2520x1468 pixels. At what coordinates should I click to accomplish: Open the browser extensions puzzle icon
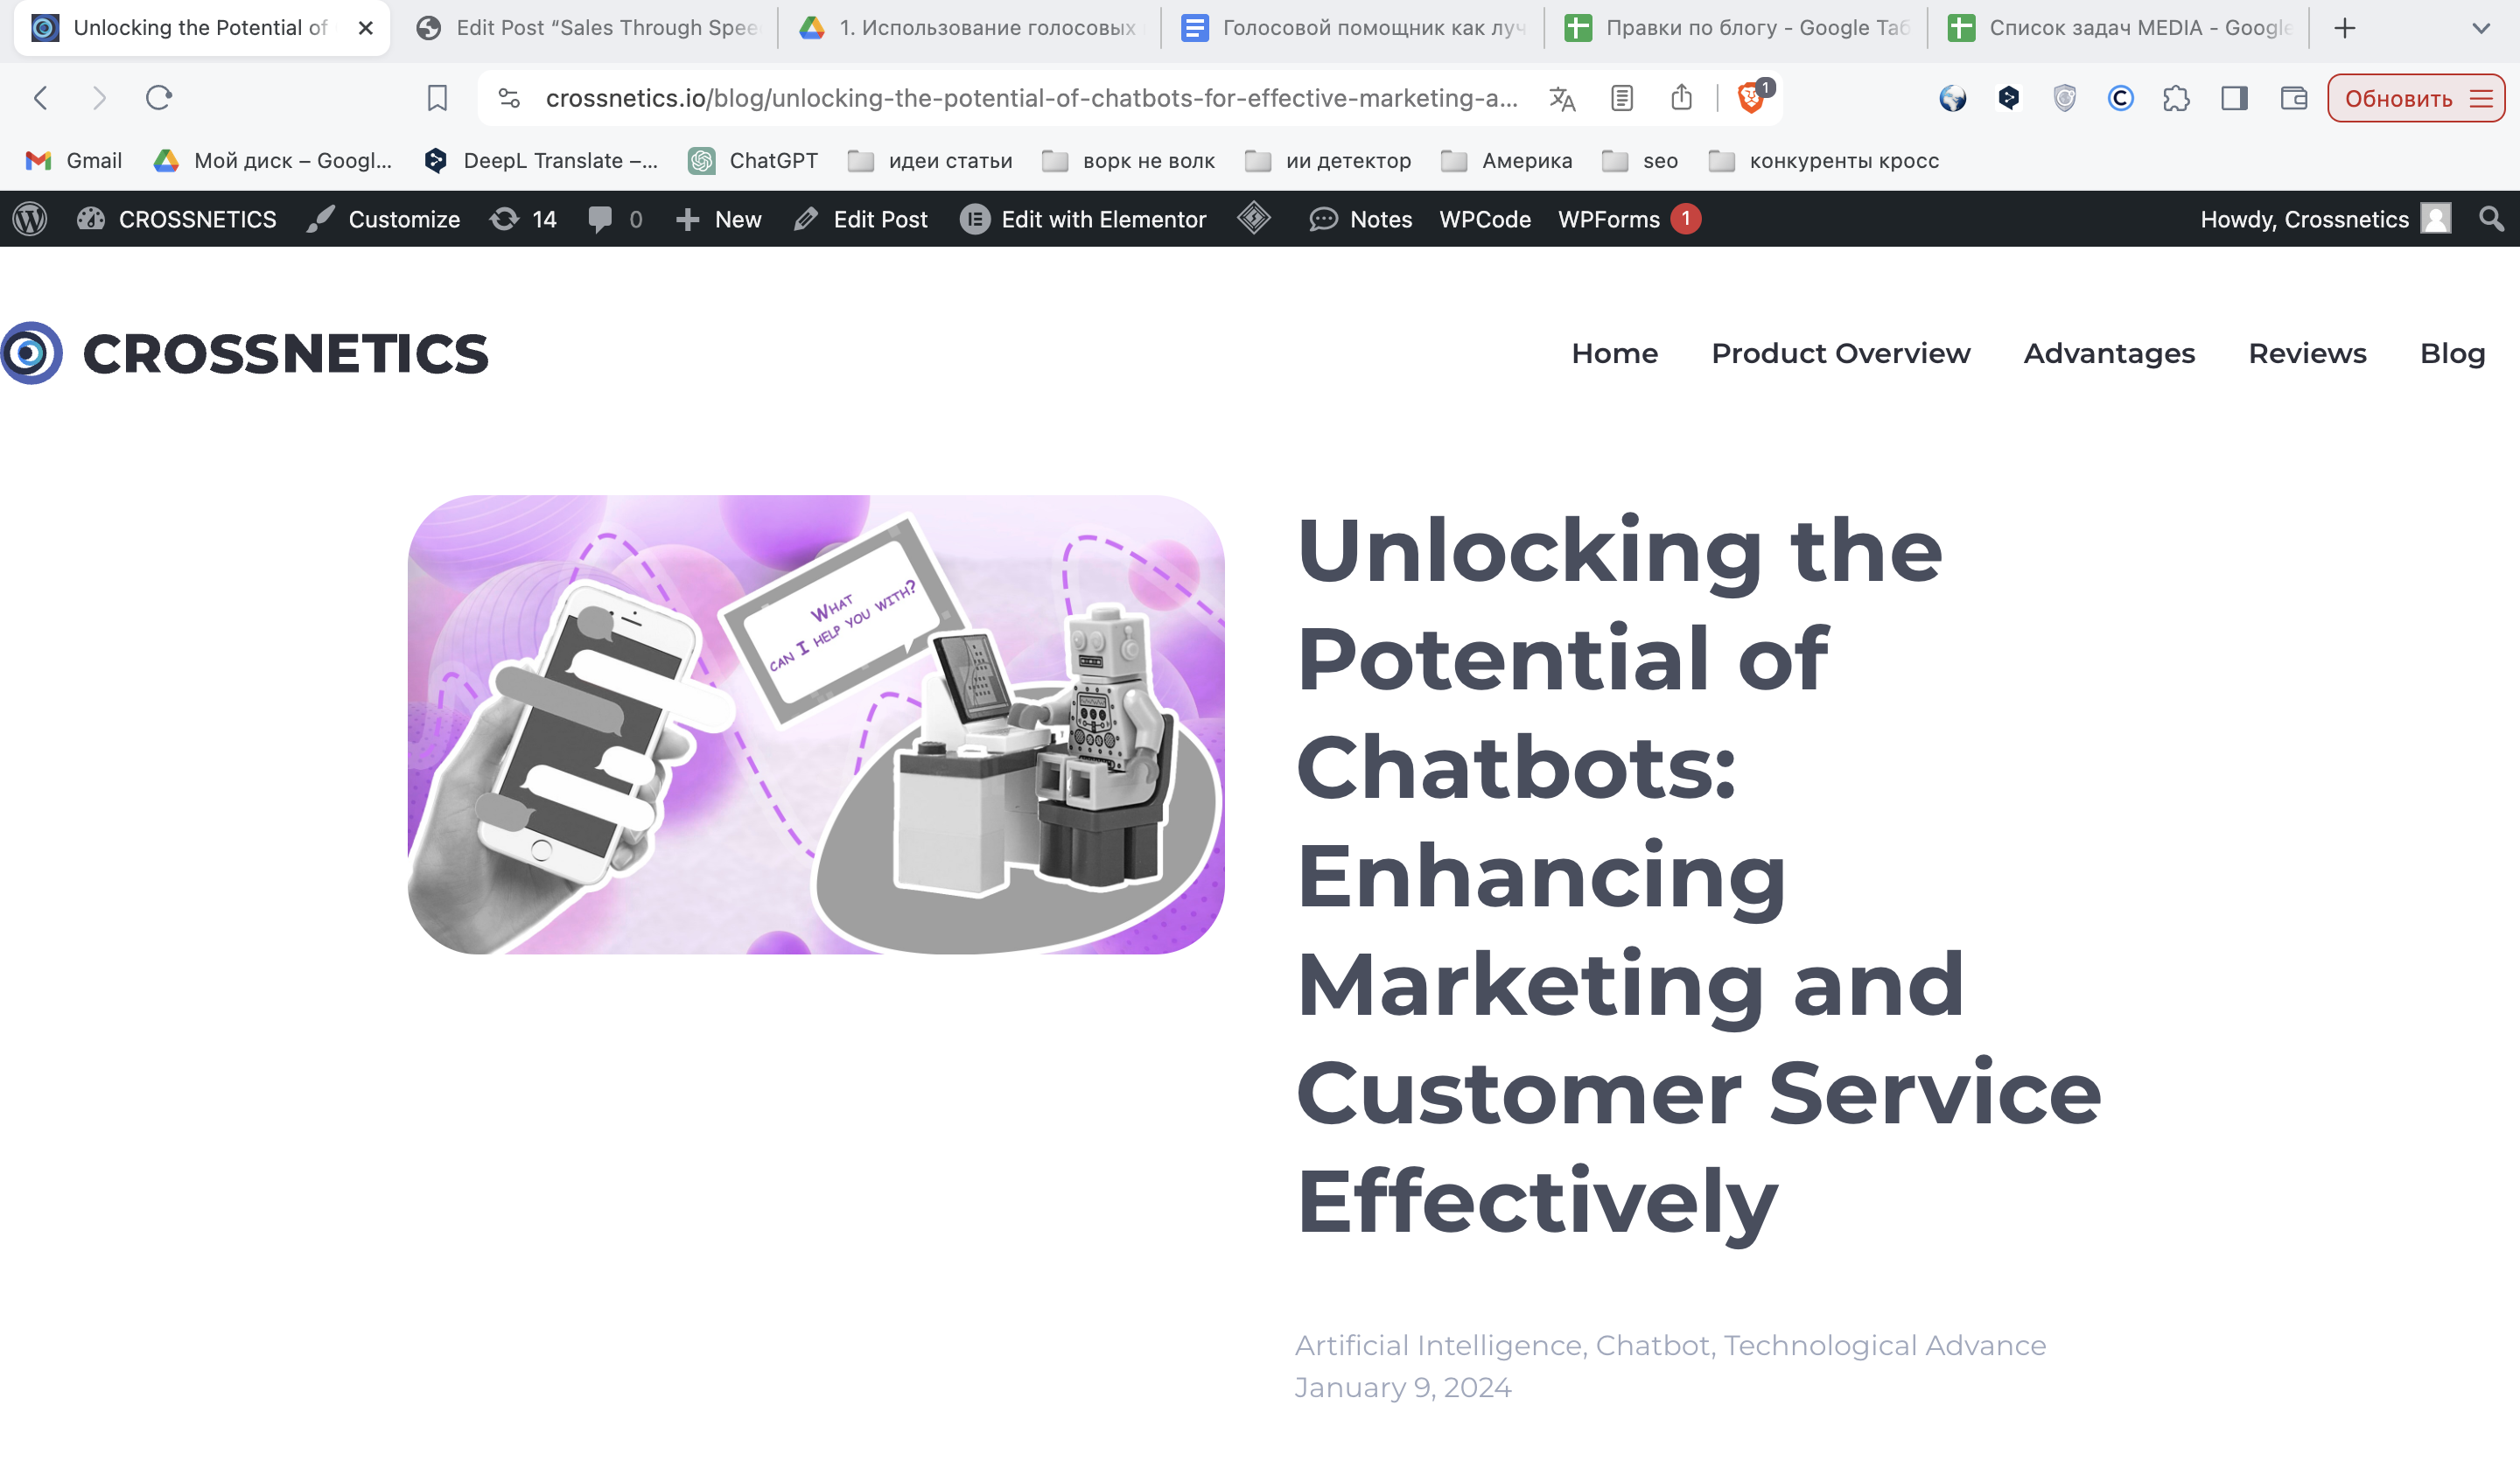pos(2176,98)
